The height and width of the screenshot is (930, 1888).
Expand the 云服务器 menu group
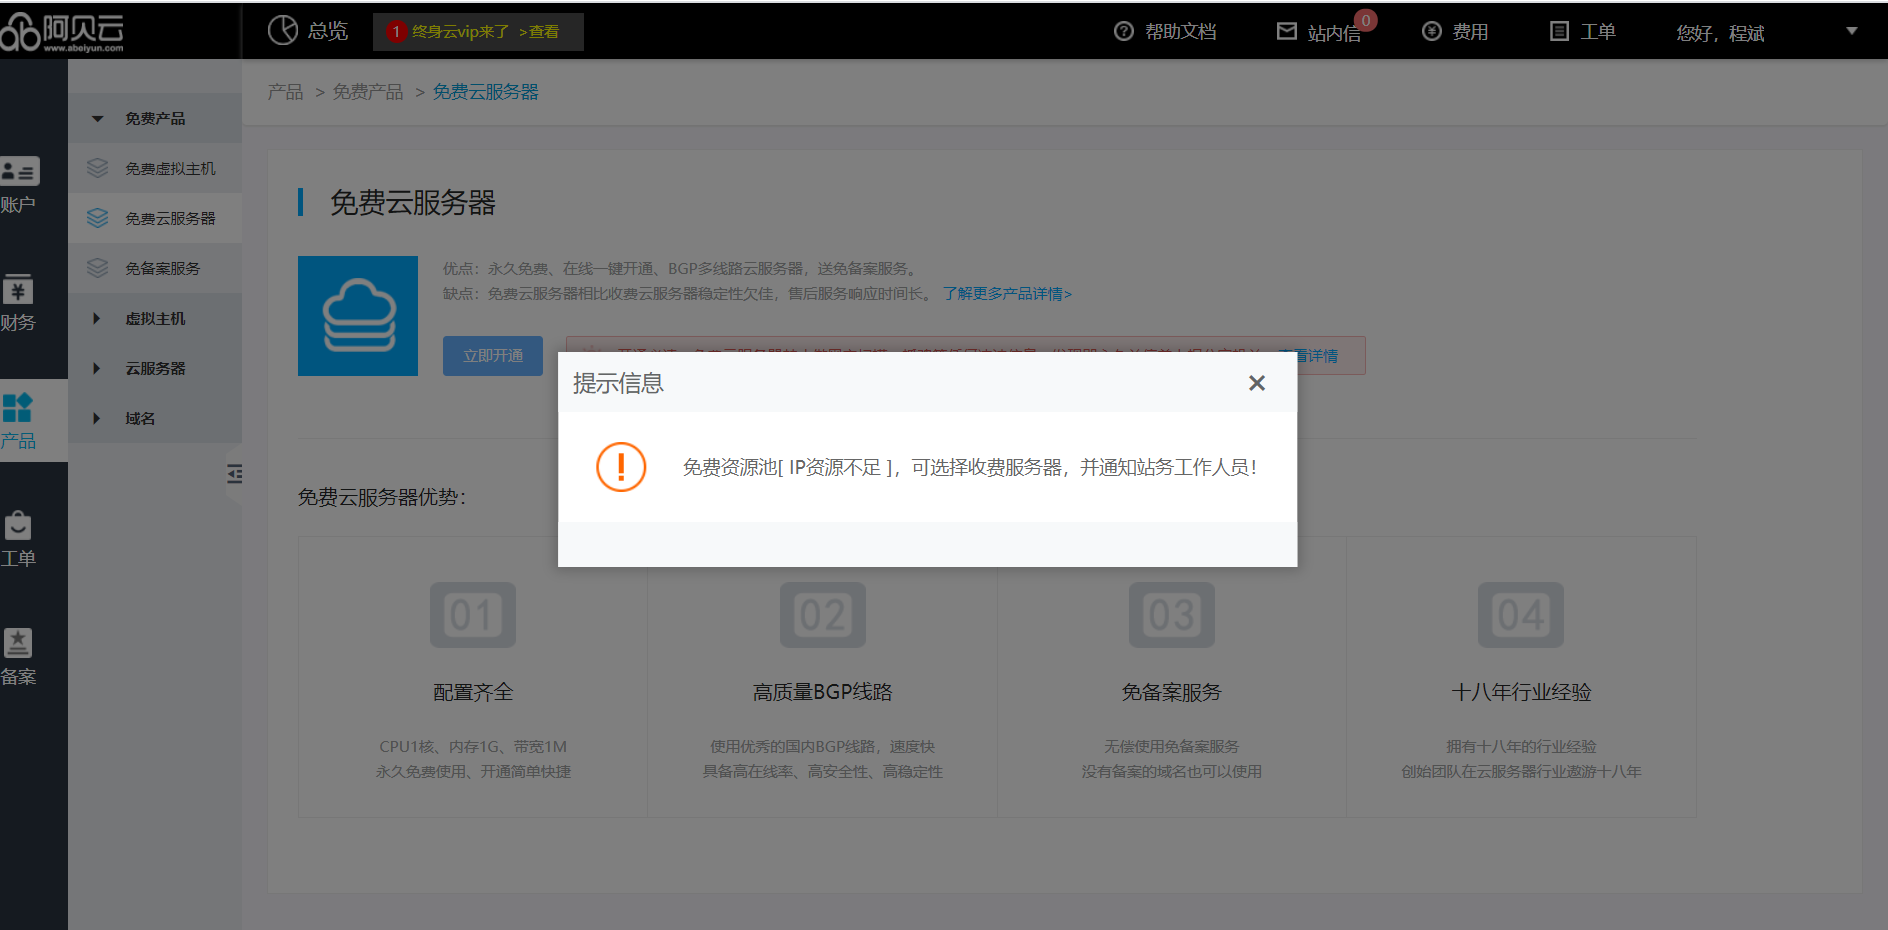(x=155, y=368)
